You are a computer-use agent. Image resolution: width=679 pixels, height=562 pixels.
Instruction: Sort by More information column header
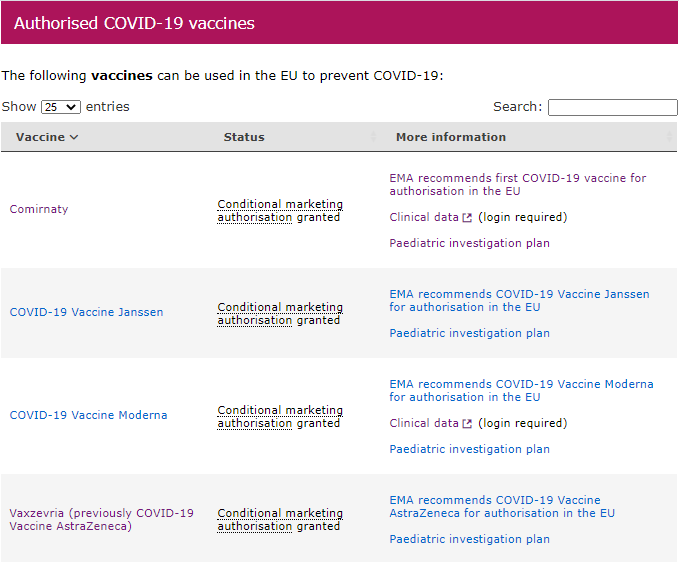451,137
